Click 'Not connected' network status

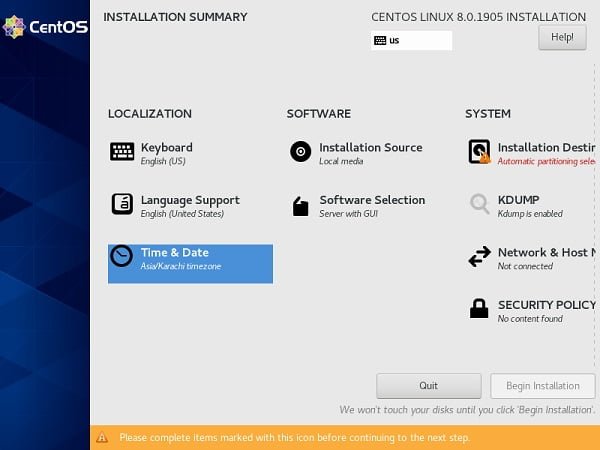click(x=525, y=266)
